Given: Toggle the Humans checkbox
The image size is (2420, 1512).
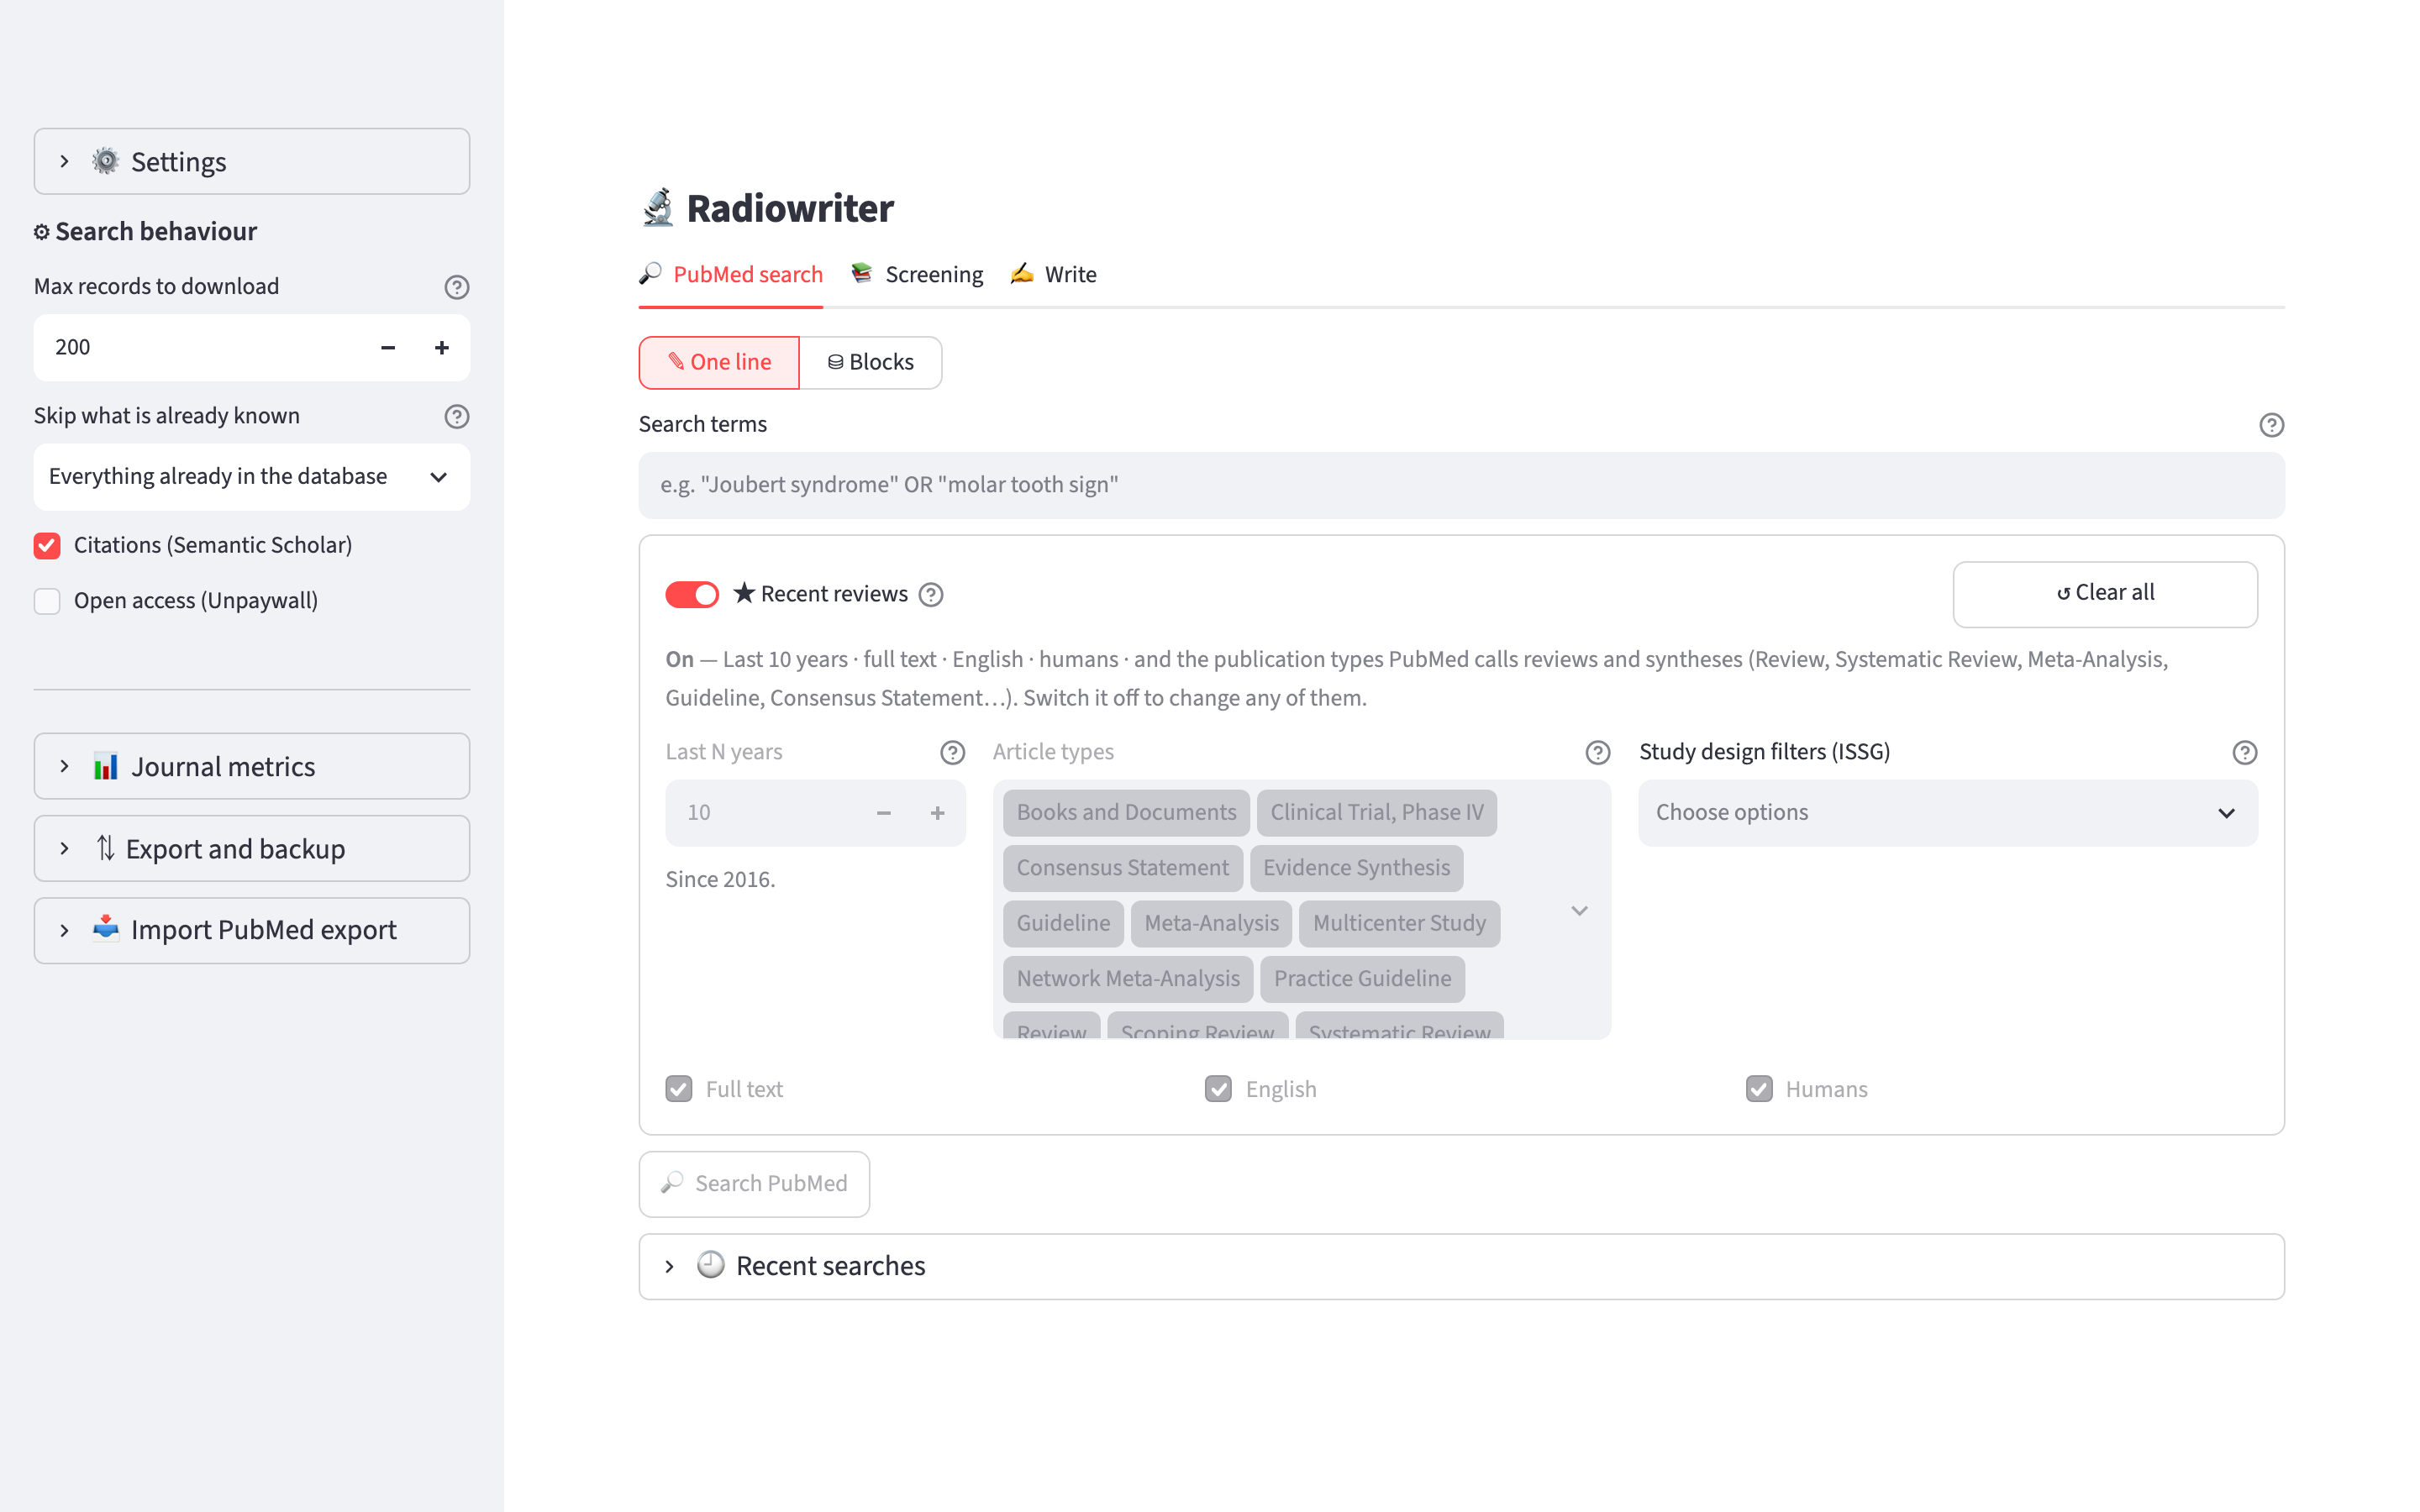Looking at the screenshot, I should 1759,1089.
